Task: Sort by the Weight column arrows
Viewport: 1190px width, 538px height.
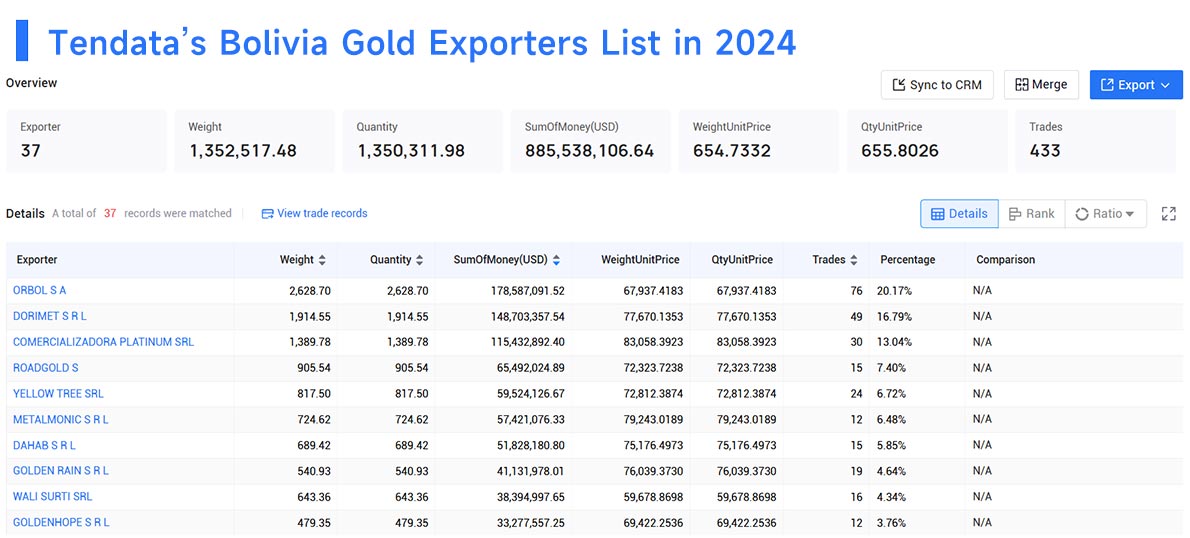Action: point(322,260)
